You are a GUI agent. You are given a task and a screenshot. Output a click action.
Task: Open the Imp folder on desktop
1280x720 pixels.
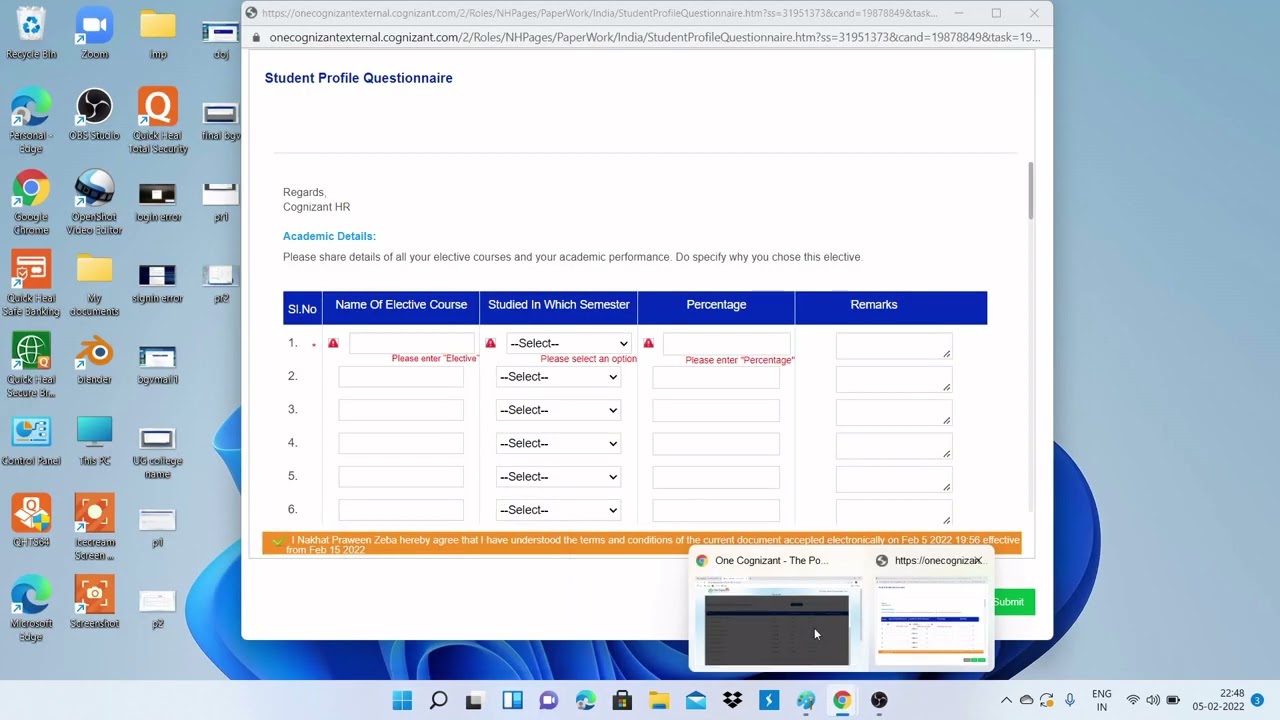(x=158, y=33)
